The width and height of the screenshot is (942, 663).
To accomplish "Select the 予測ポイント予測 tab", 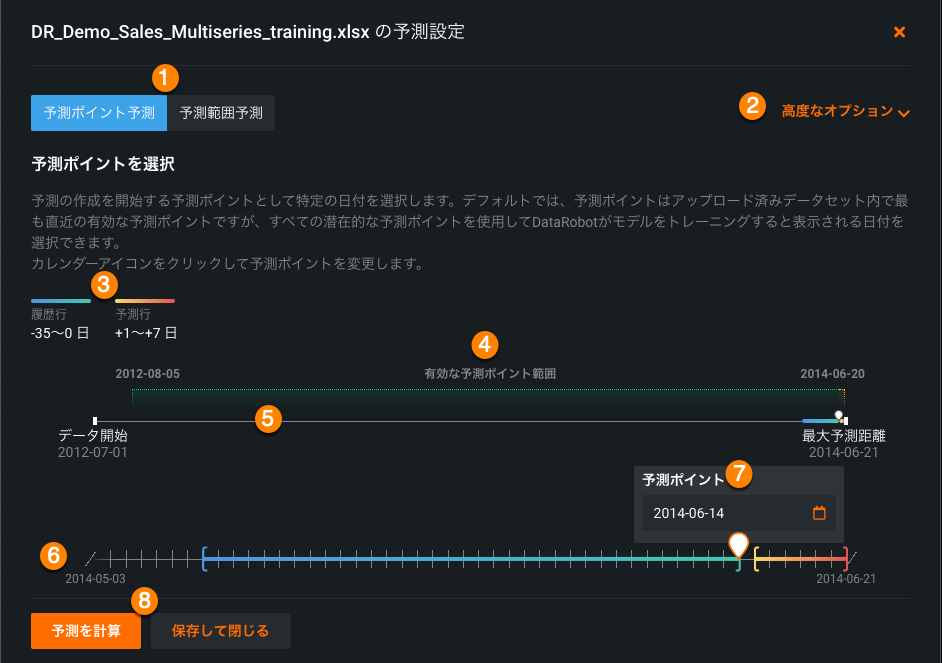I will pyautogui.click(x=99, y=113).
